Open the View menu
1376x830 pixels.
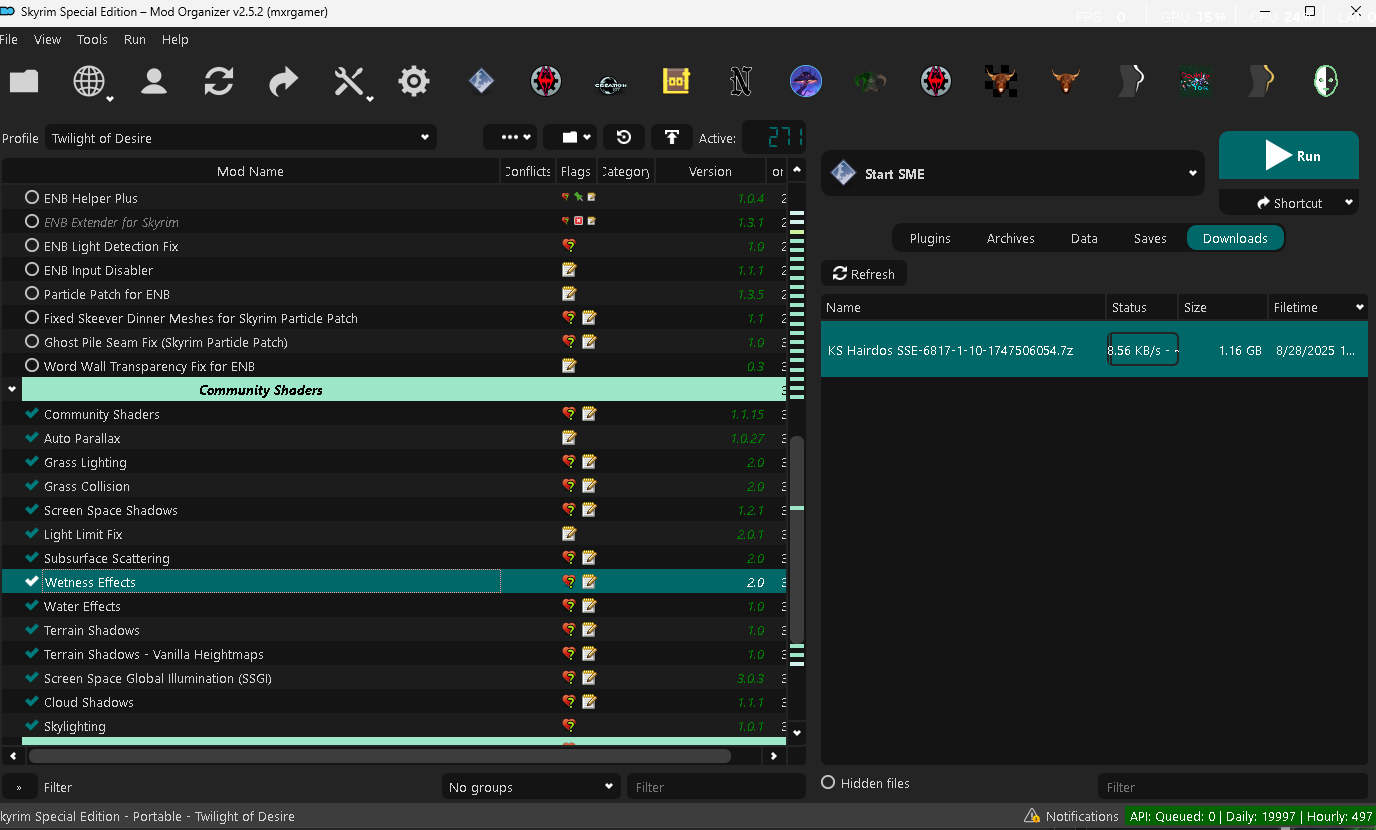pyautogui.click(x=47, y=40)
